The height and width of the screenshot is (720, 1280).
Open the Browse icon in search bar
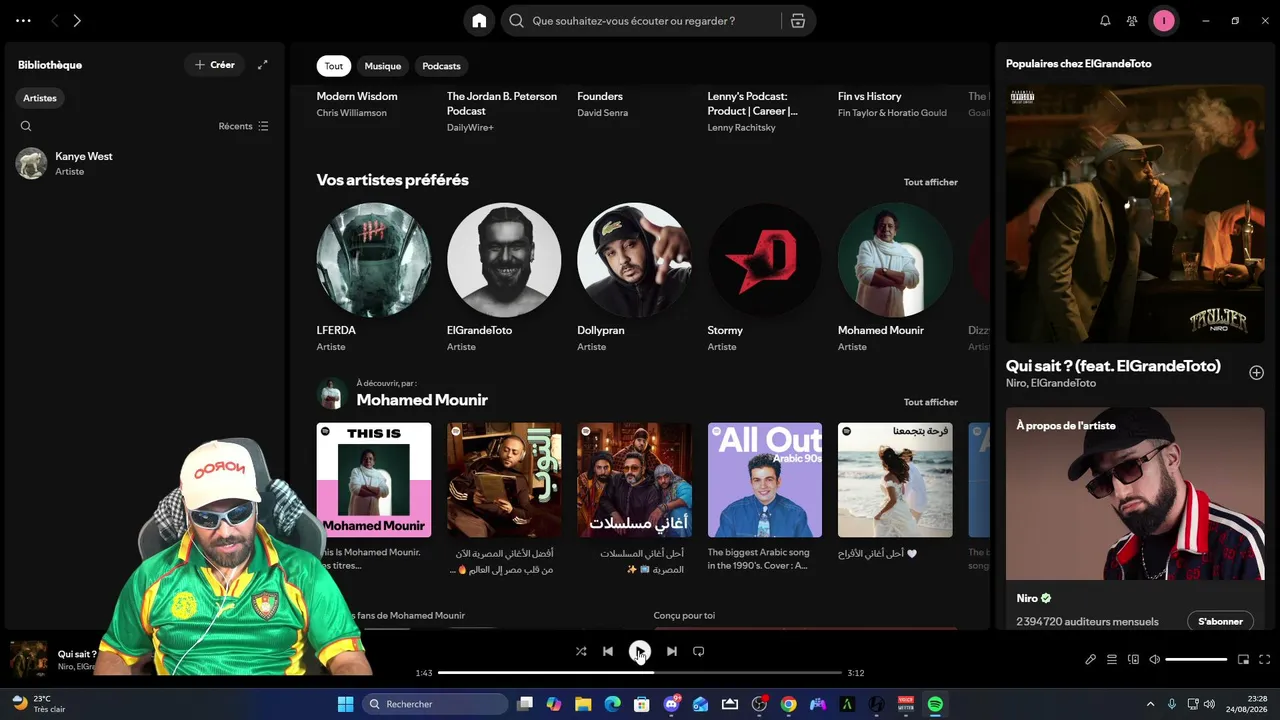coord(797,21)
